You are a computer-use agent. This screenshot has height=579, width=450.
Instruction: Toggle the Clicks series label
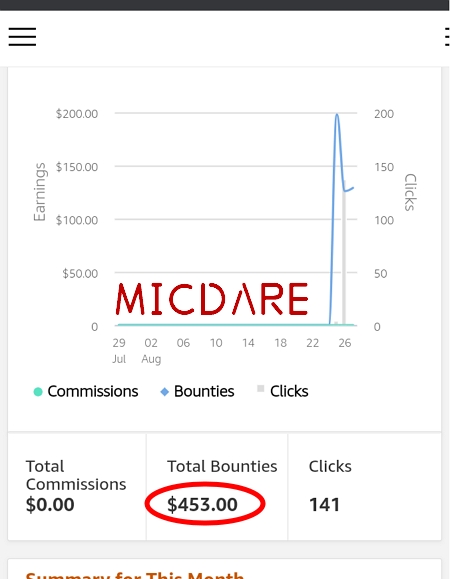click(289, 391)
